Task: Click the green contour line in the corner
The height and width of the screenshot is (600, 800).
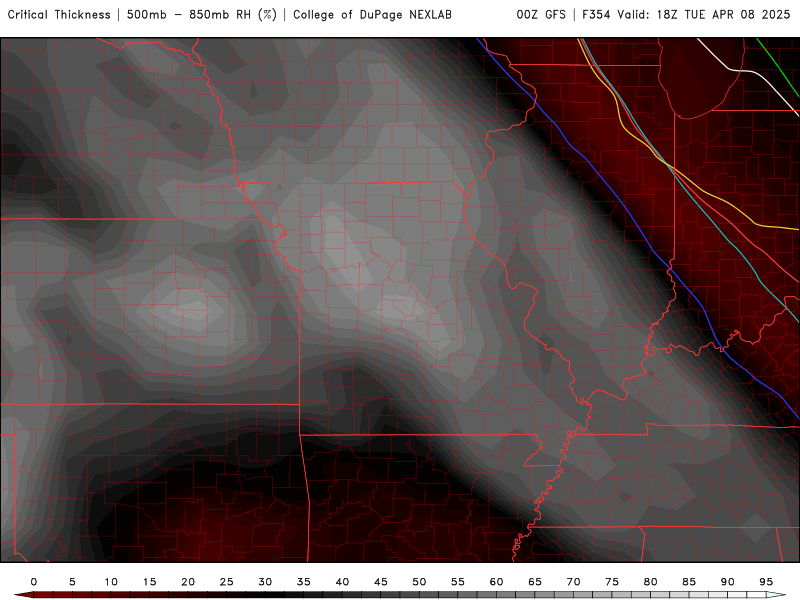Action: tap(778, 66)
